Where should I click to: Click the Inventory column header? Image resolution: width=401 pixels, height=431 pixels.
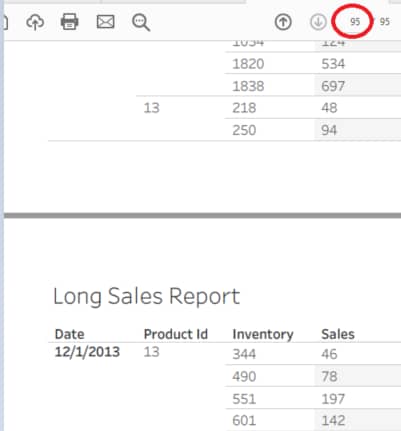click(x=263, y=334)
